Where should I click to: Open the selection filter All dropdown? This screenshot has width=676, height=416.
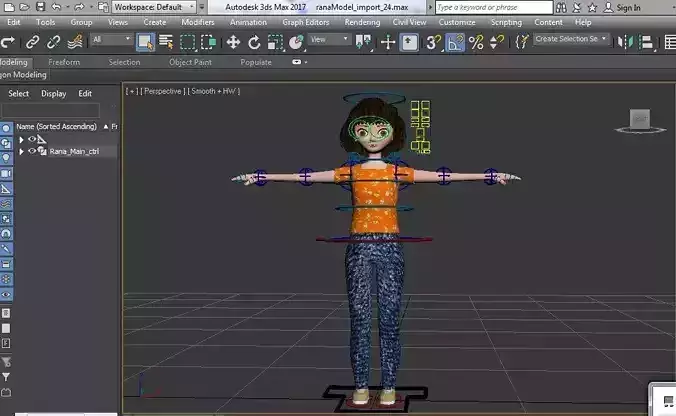point(111,40)
